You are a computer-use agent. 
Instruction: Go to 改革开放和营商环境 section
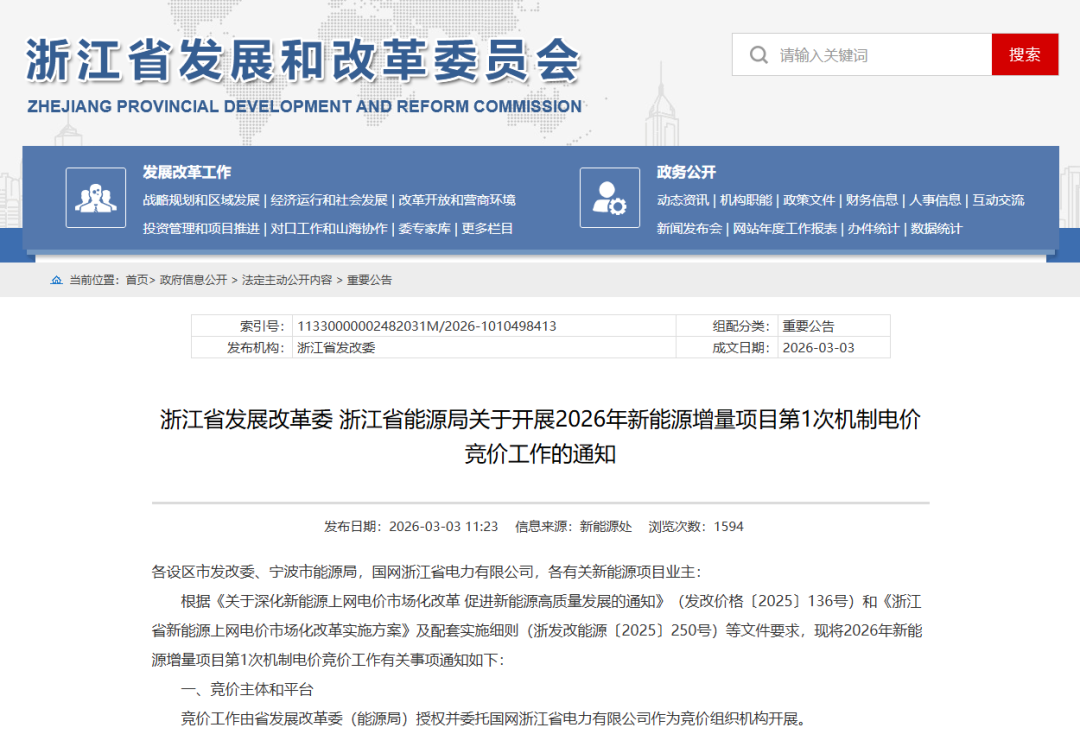457,200
